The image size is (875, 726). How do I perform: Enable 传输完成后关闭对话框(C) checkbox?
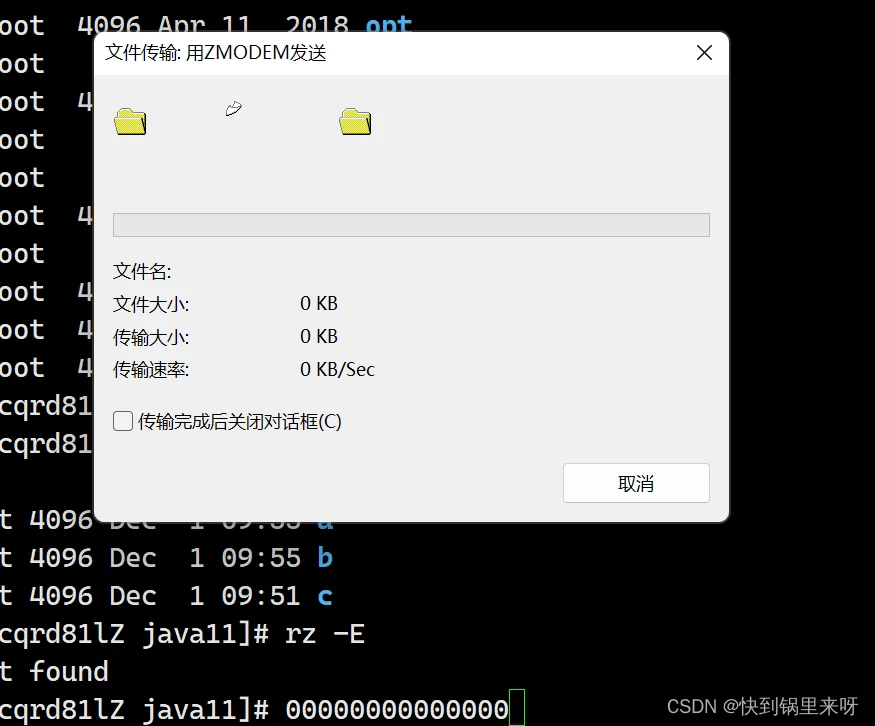click(123, 421)
